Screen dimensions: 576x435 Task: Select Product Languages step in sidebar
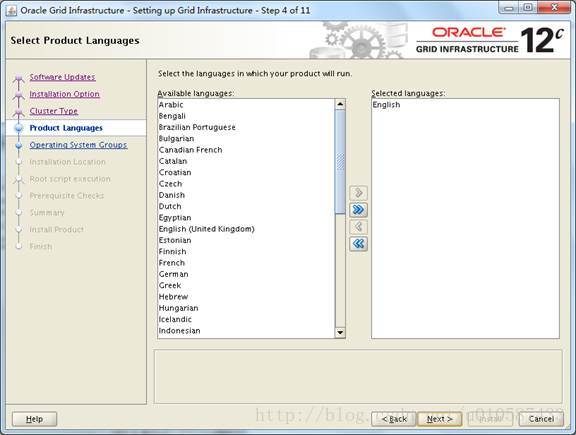[66, 128]
